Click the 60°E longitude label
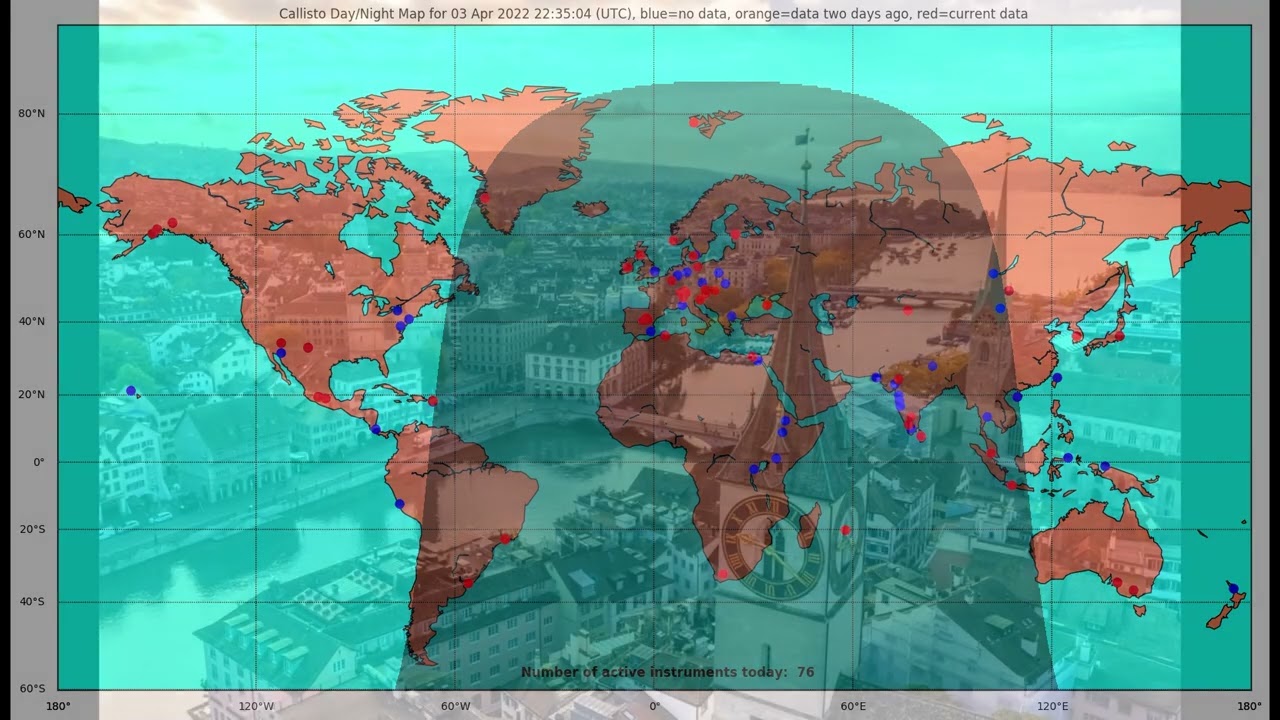Viewport: 1280px width, 720px height. point(853,706)
